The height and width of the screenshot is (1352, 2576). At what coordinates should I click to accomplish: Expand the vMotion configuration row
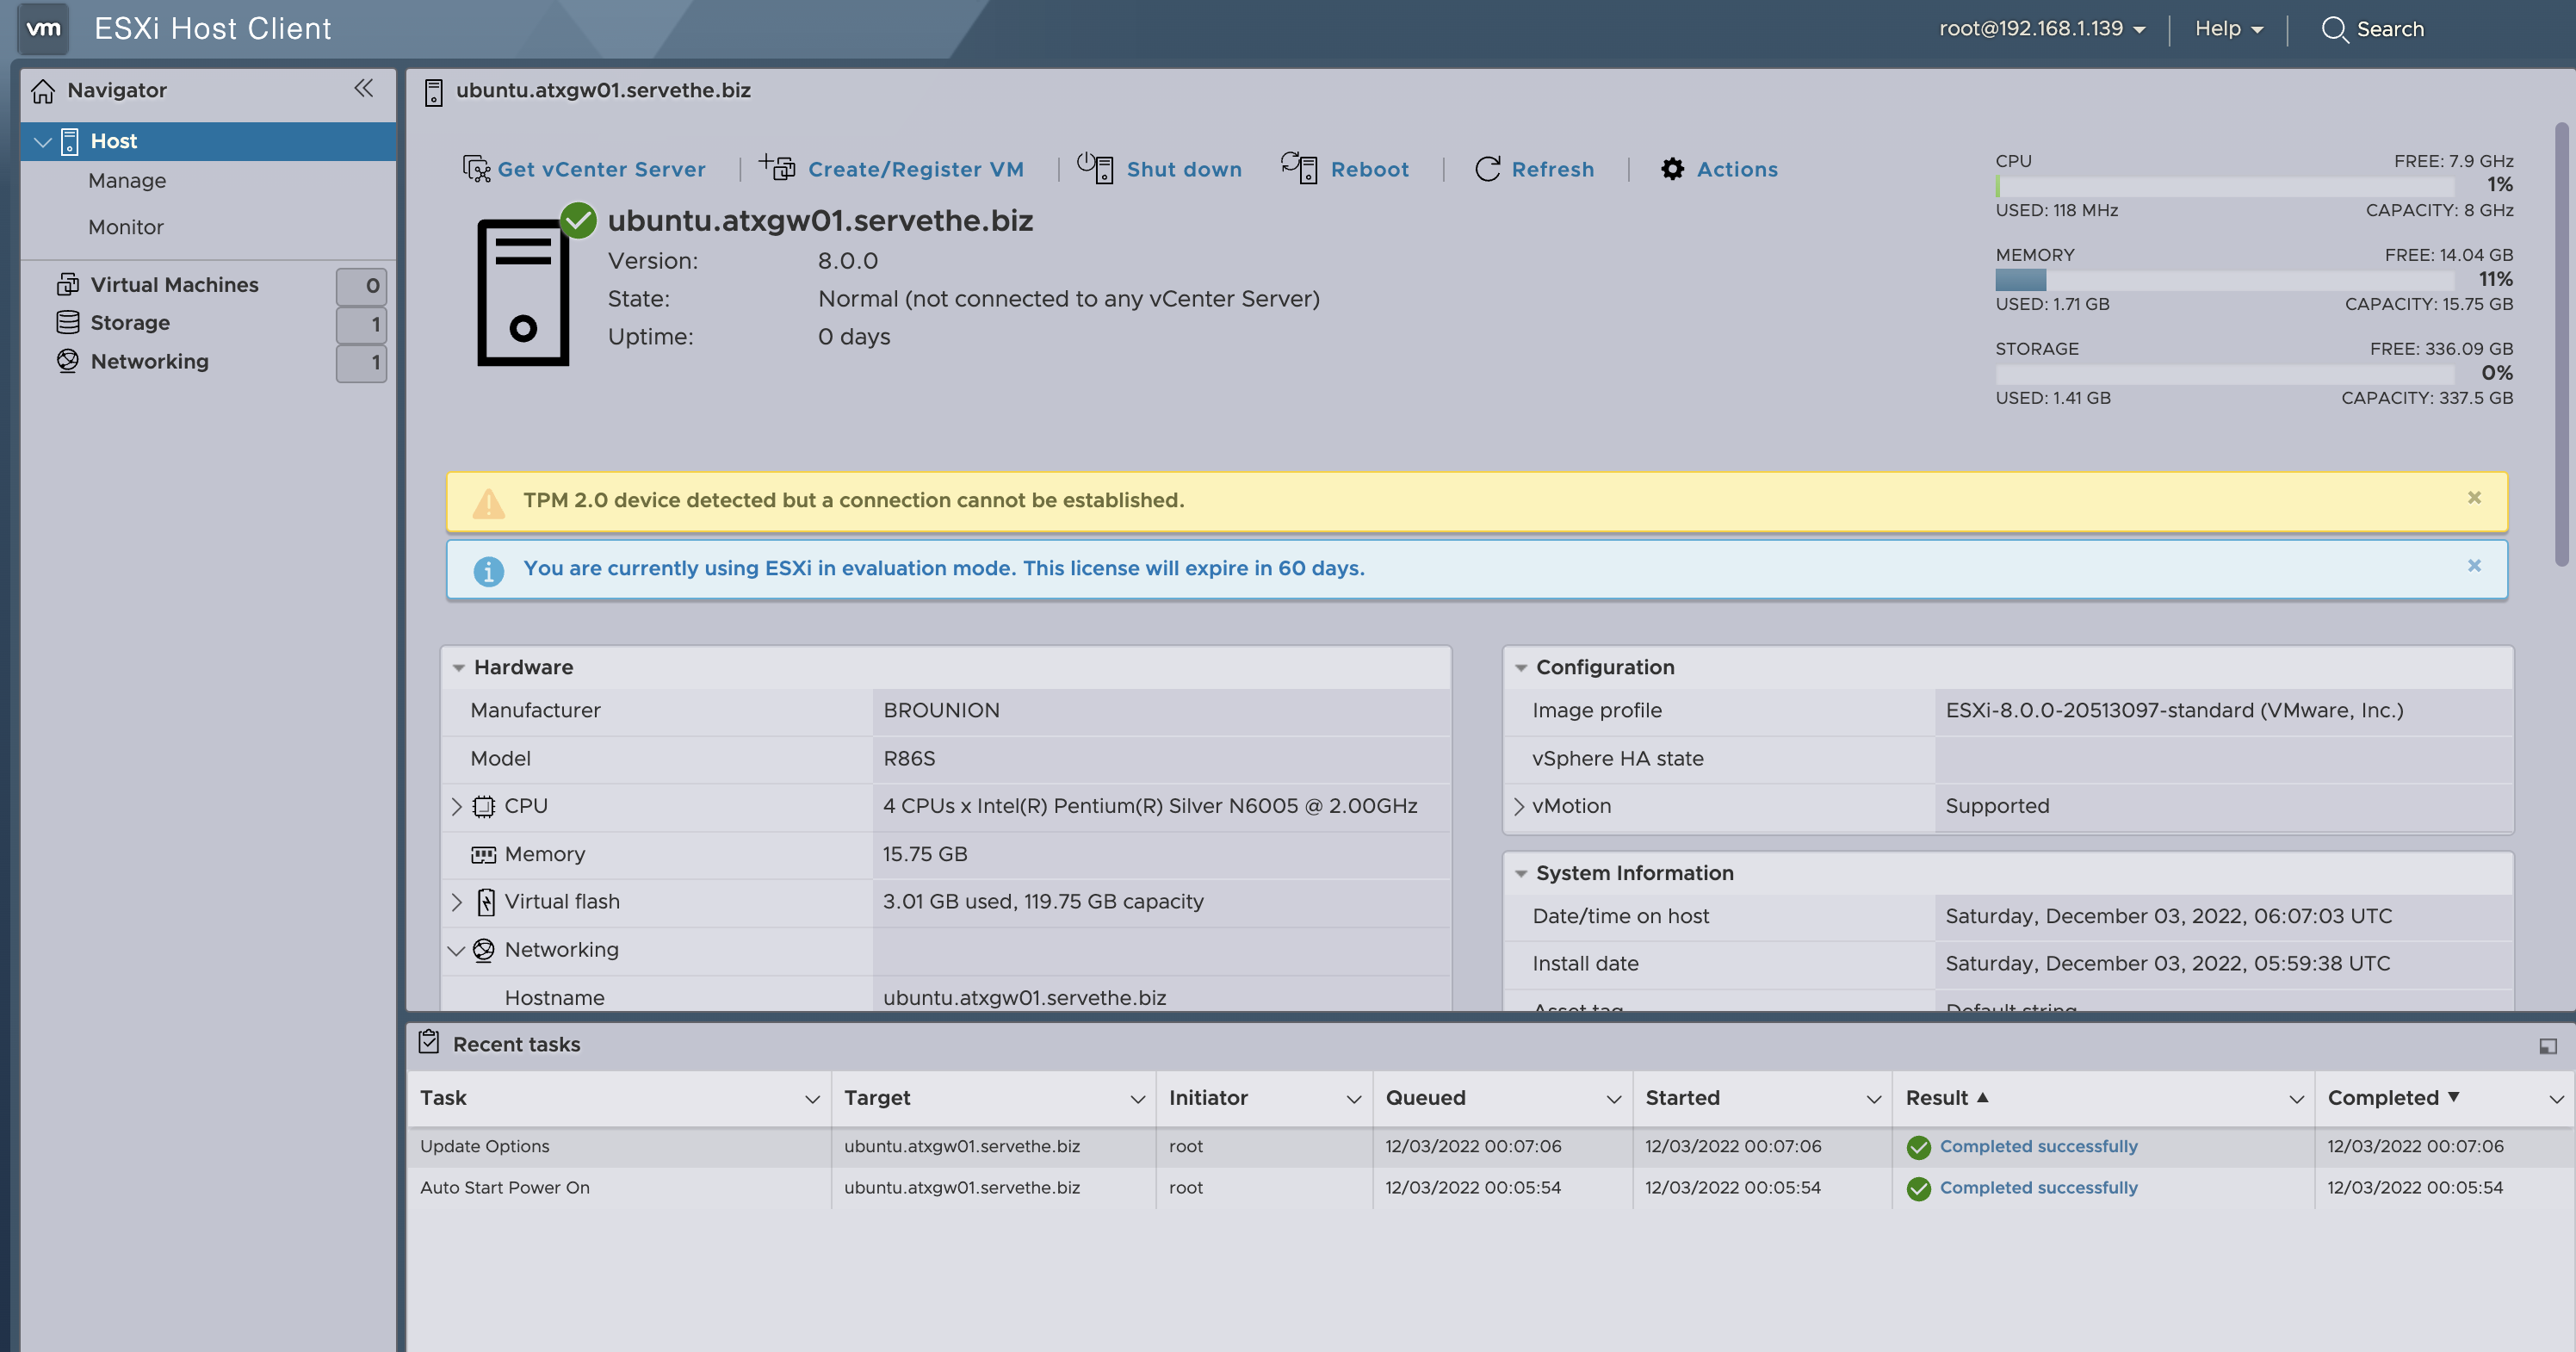coord(1519,806)
